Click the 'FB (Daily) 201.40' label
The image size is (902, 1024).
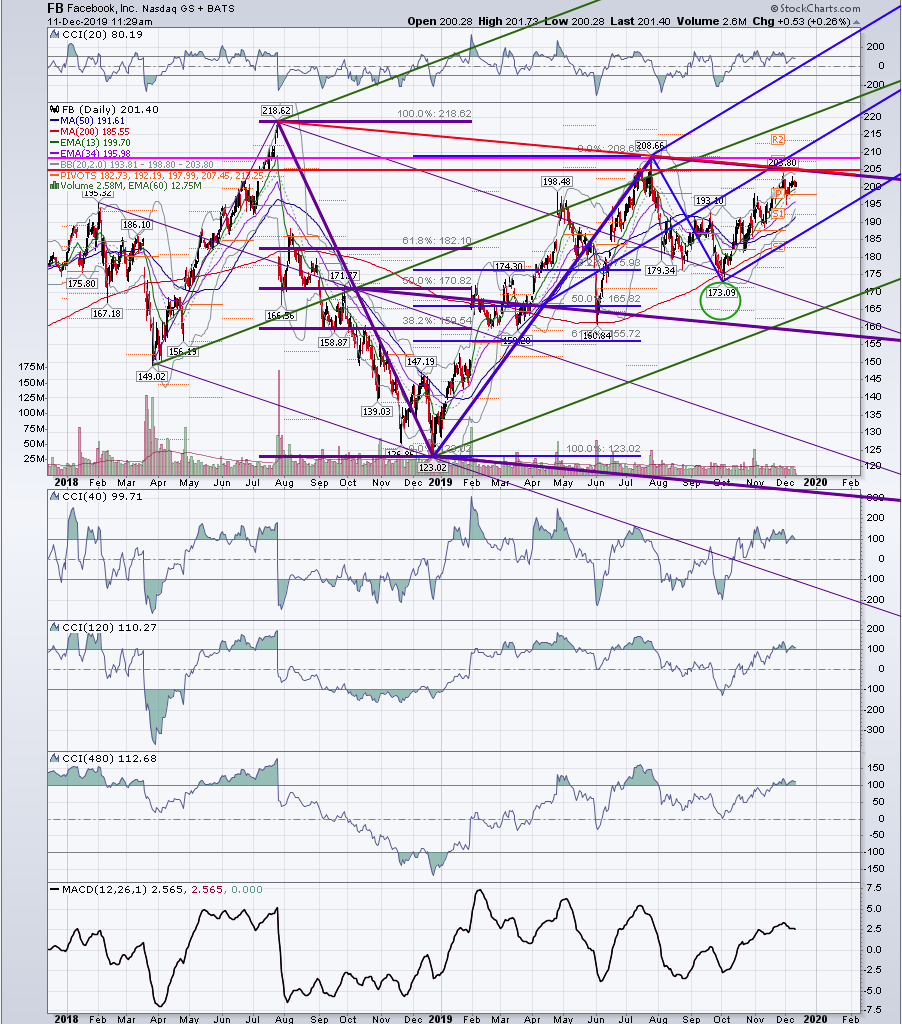[110, 110]
